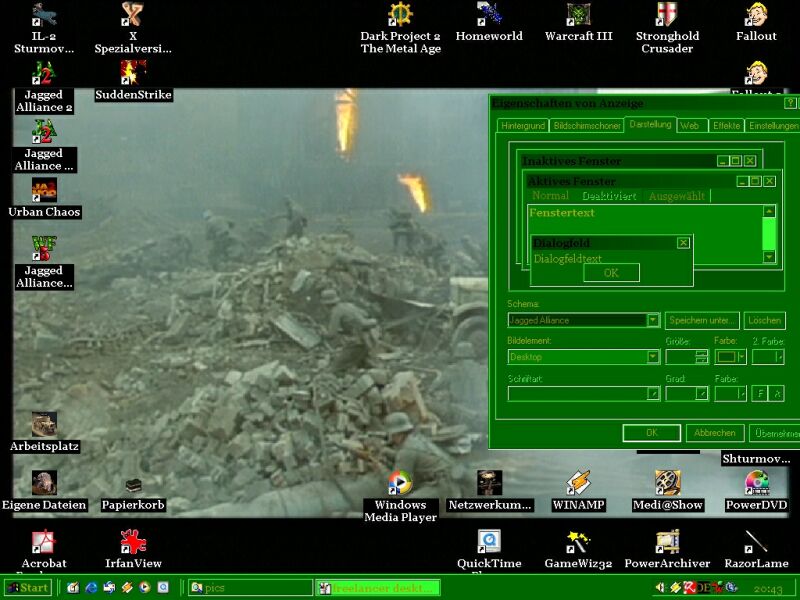Open the Schriftart Farbe color picker
This screenshot has height=600, width=800.
[730, 393]
